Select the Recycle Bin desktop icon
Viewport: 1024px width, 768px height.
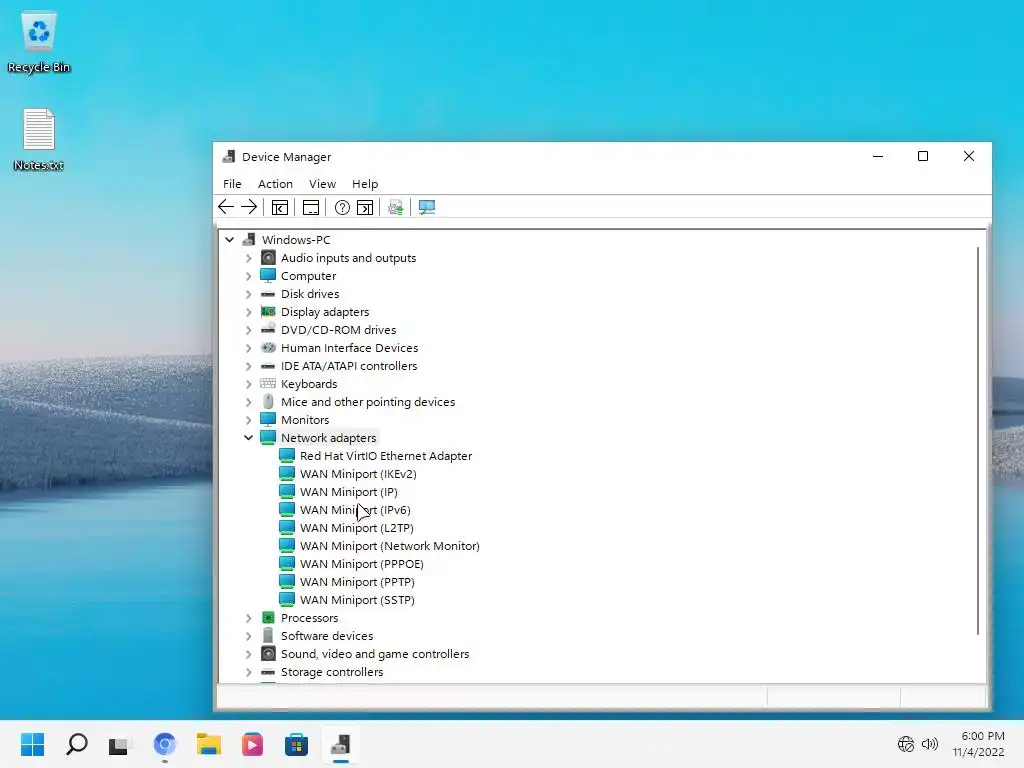point(39,43)
